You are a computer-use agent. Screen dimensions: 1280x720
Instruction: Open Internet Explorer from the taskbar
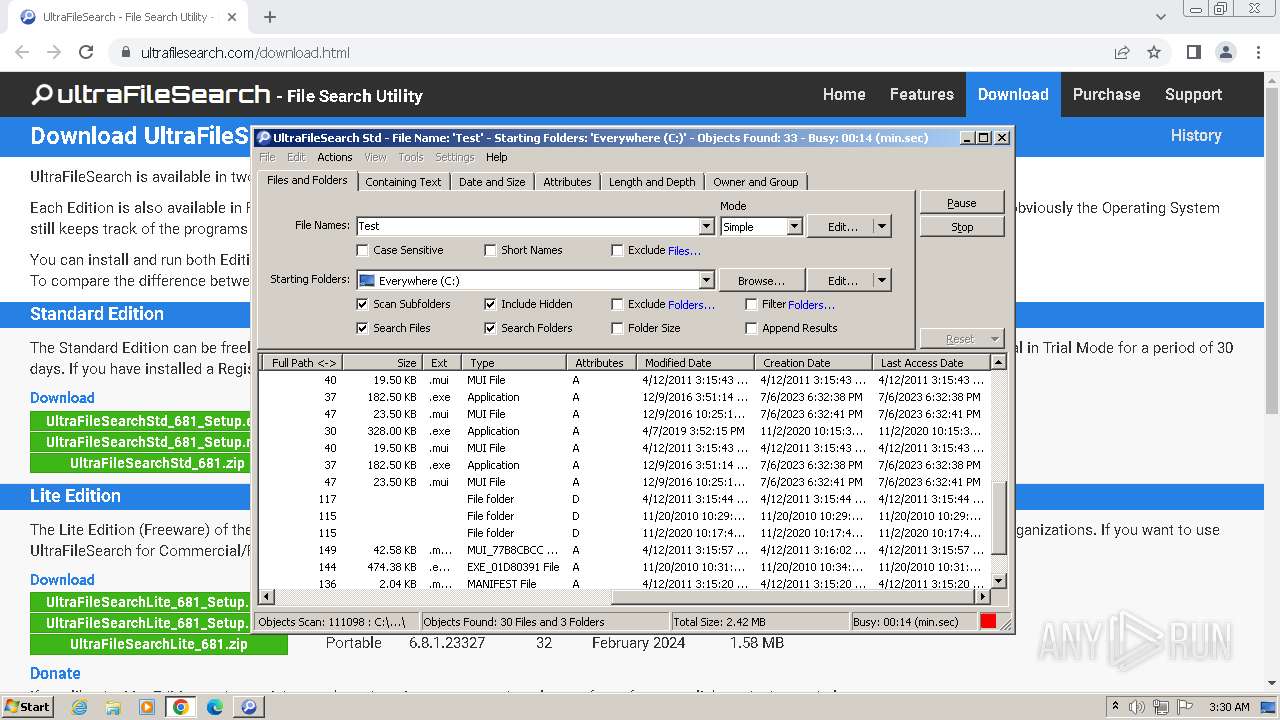[x=80, y=707]
